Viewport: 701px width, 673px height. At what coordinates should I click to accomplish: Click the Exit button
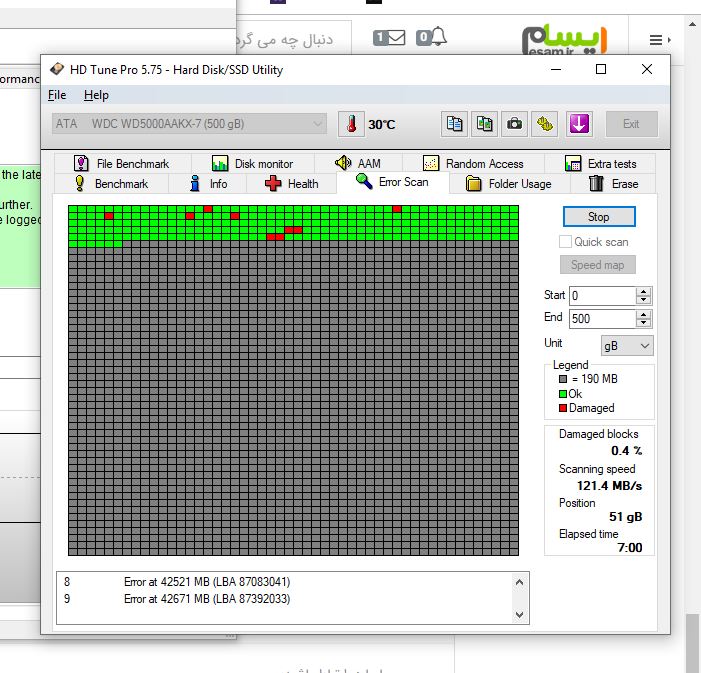[x=631, y=124]
